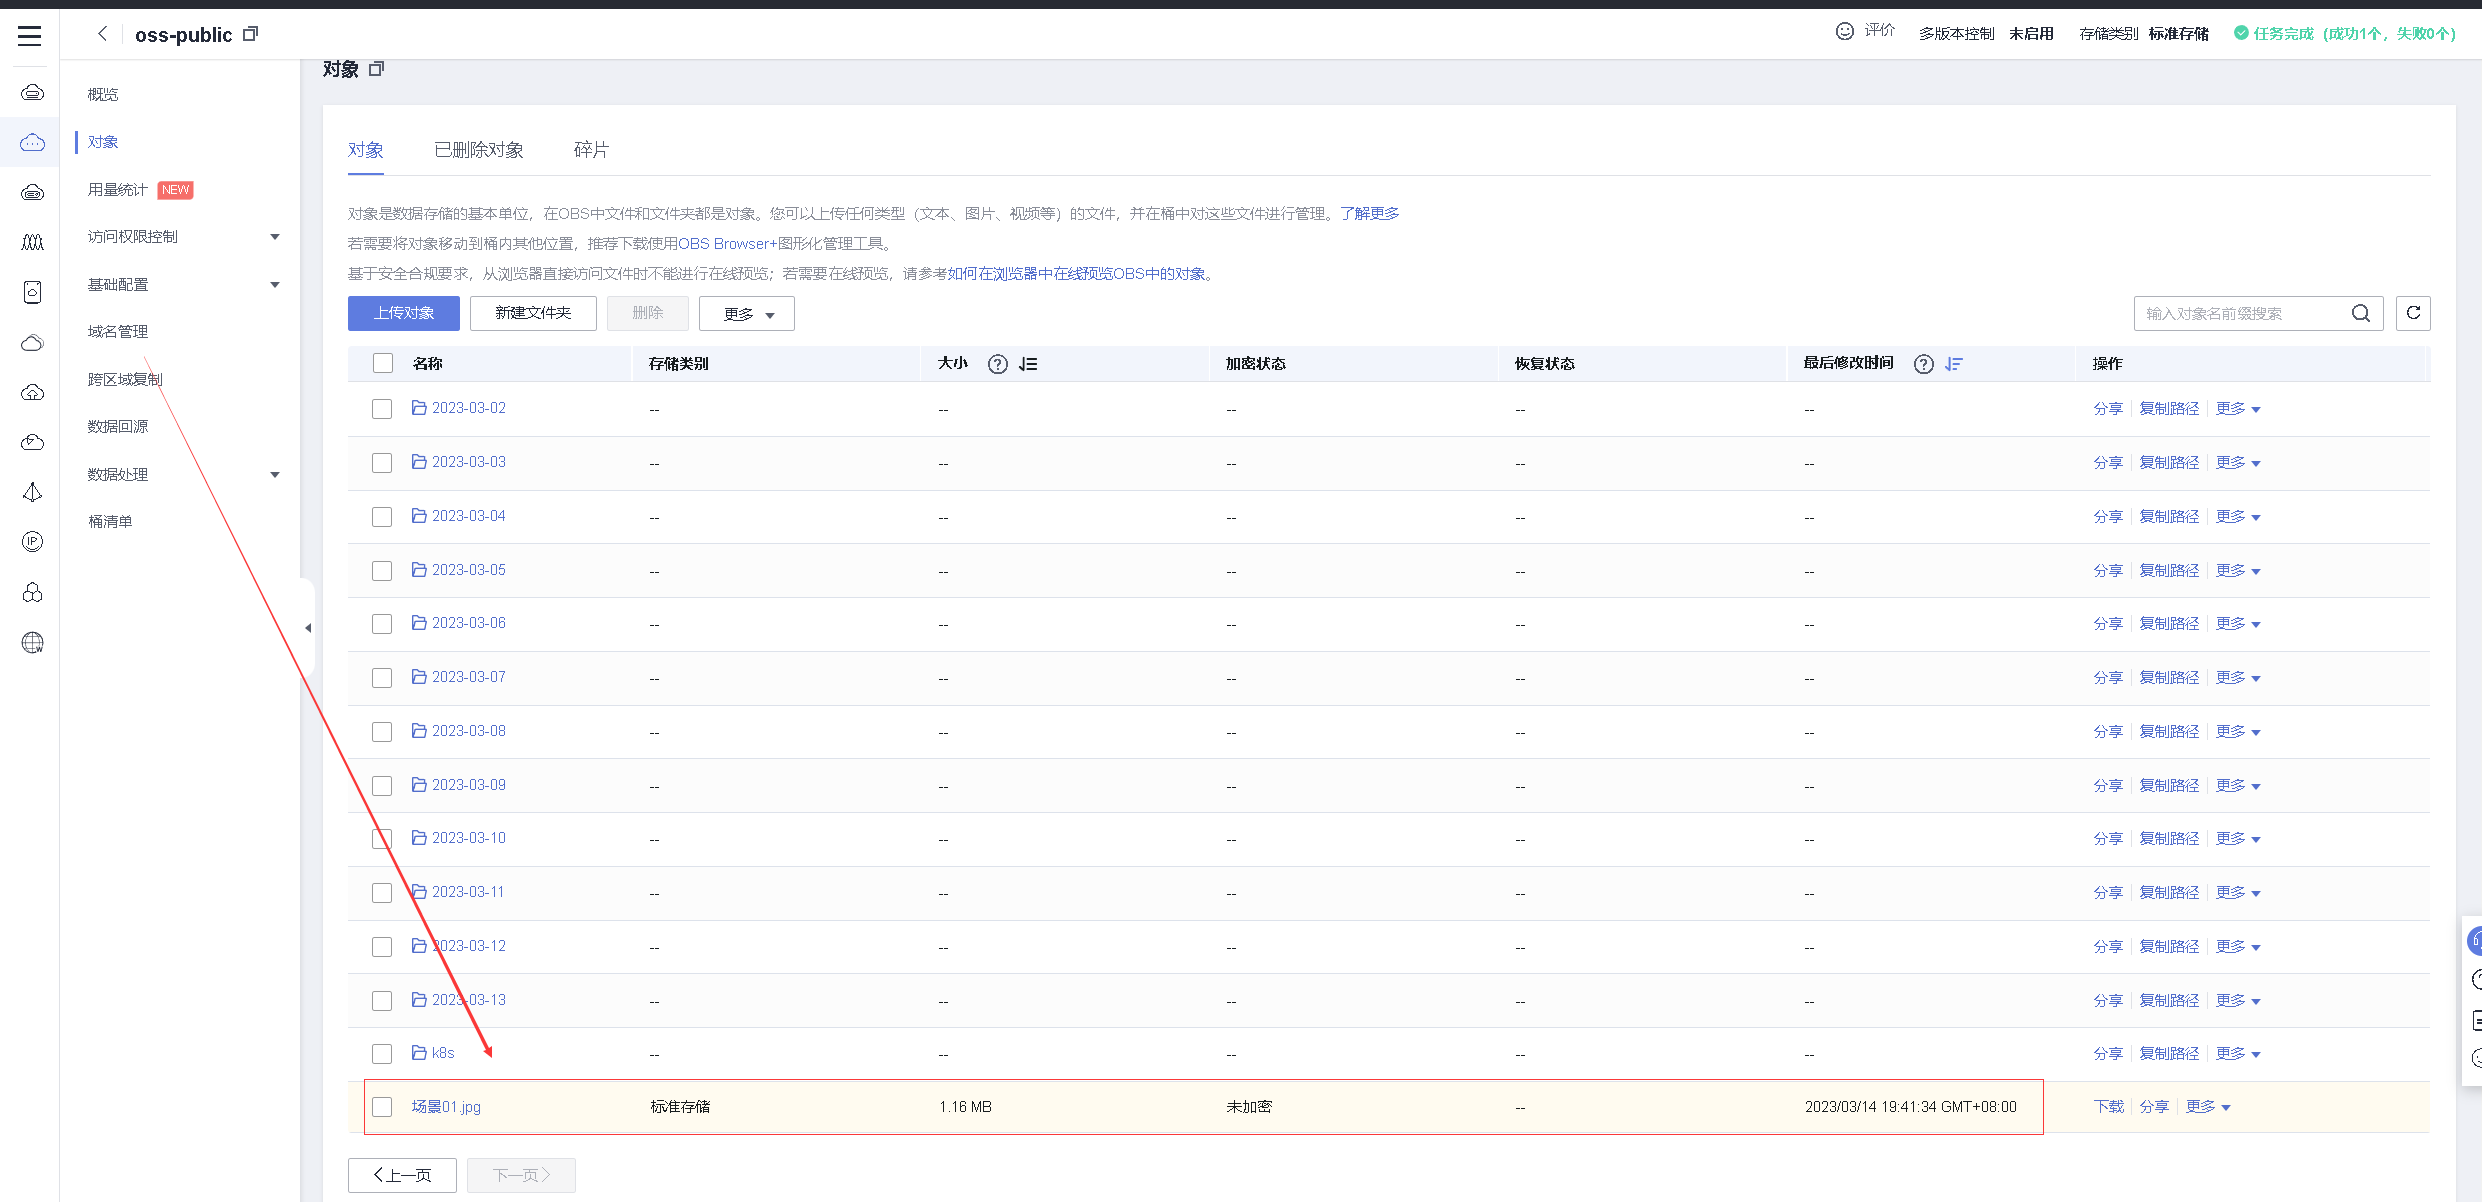The height and width of the screenshot is (1202, 2482).
Task: Click the globe icon in left sidebar
Action: [x=32, y=643]
